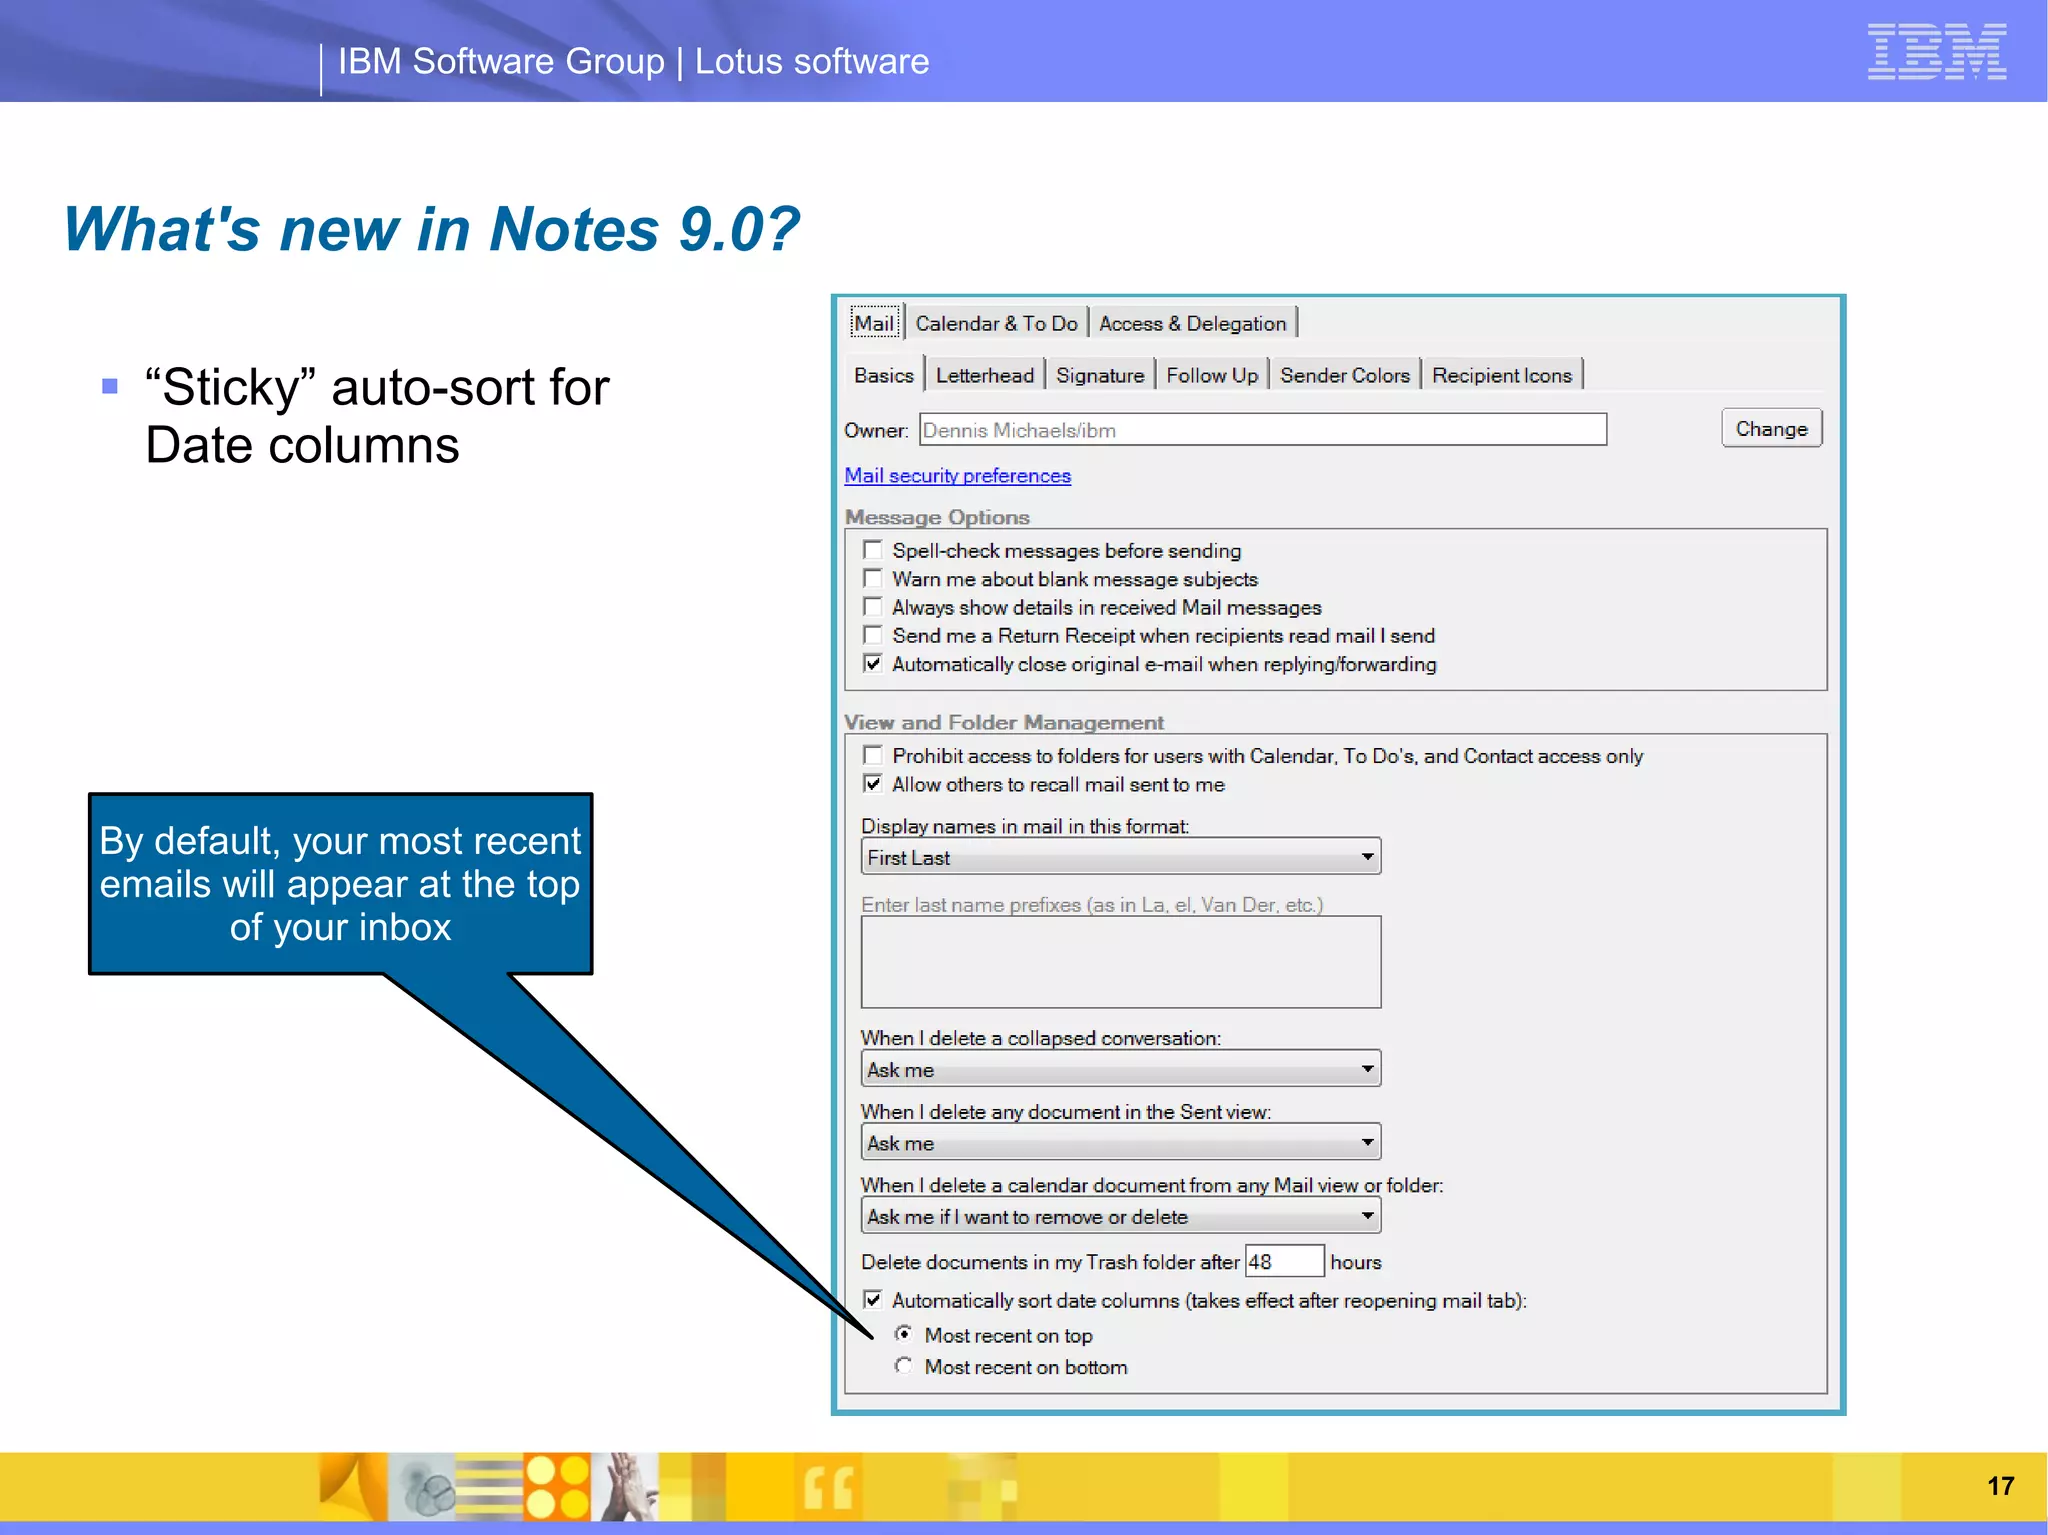This screenshot has height=1535, width=2048.
Task: Toggle Automatically sort date columns checkbox
Action: tap(873, 1299)
